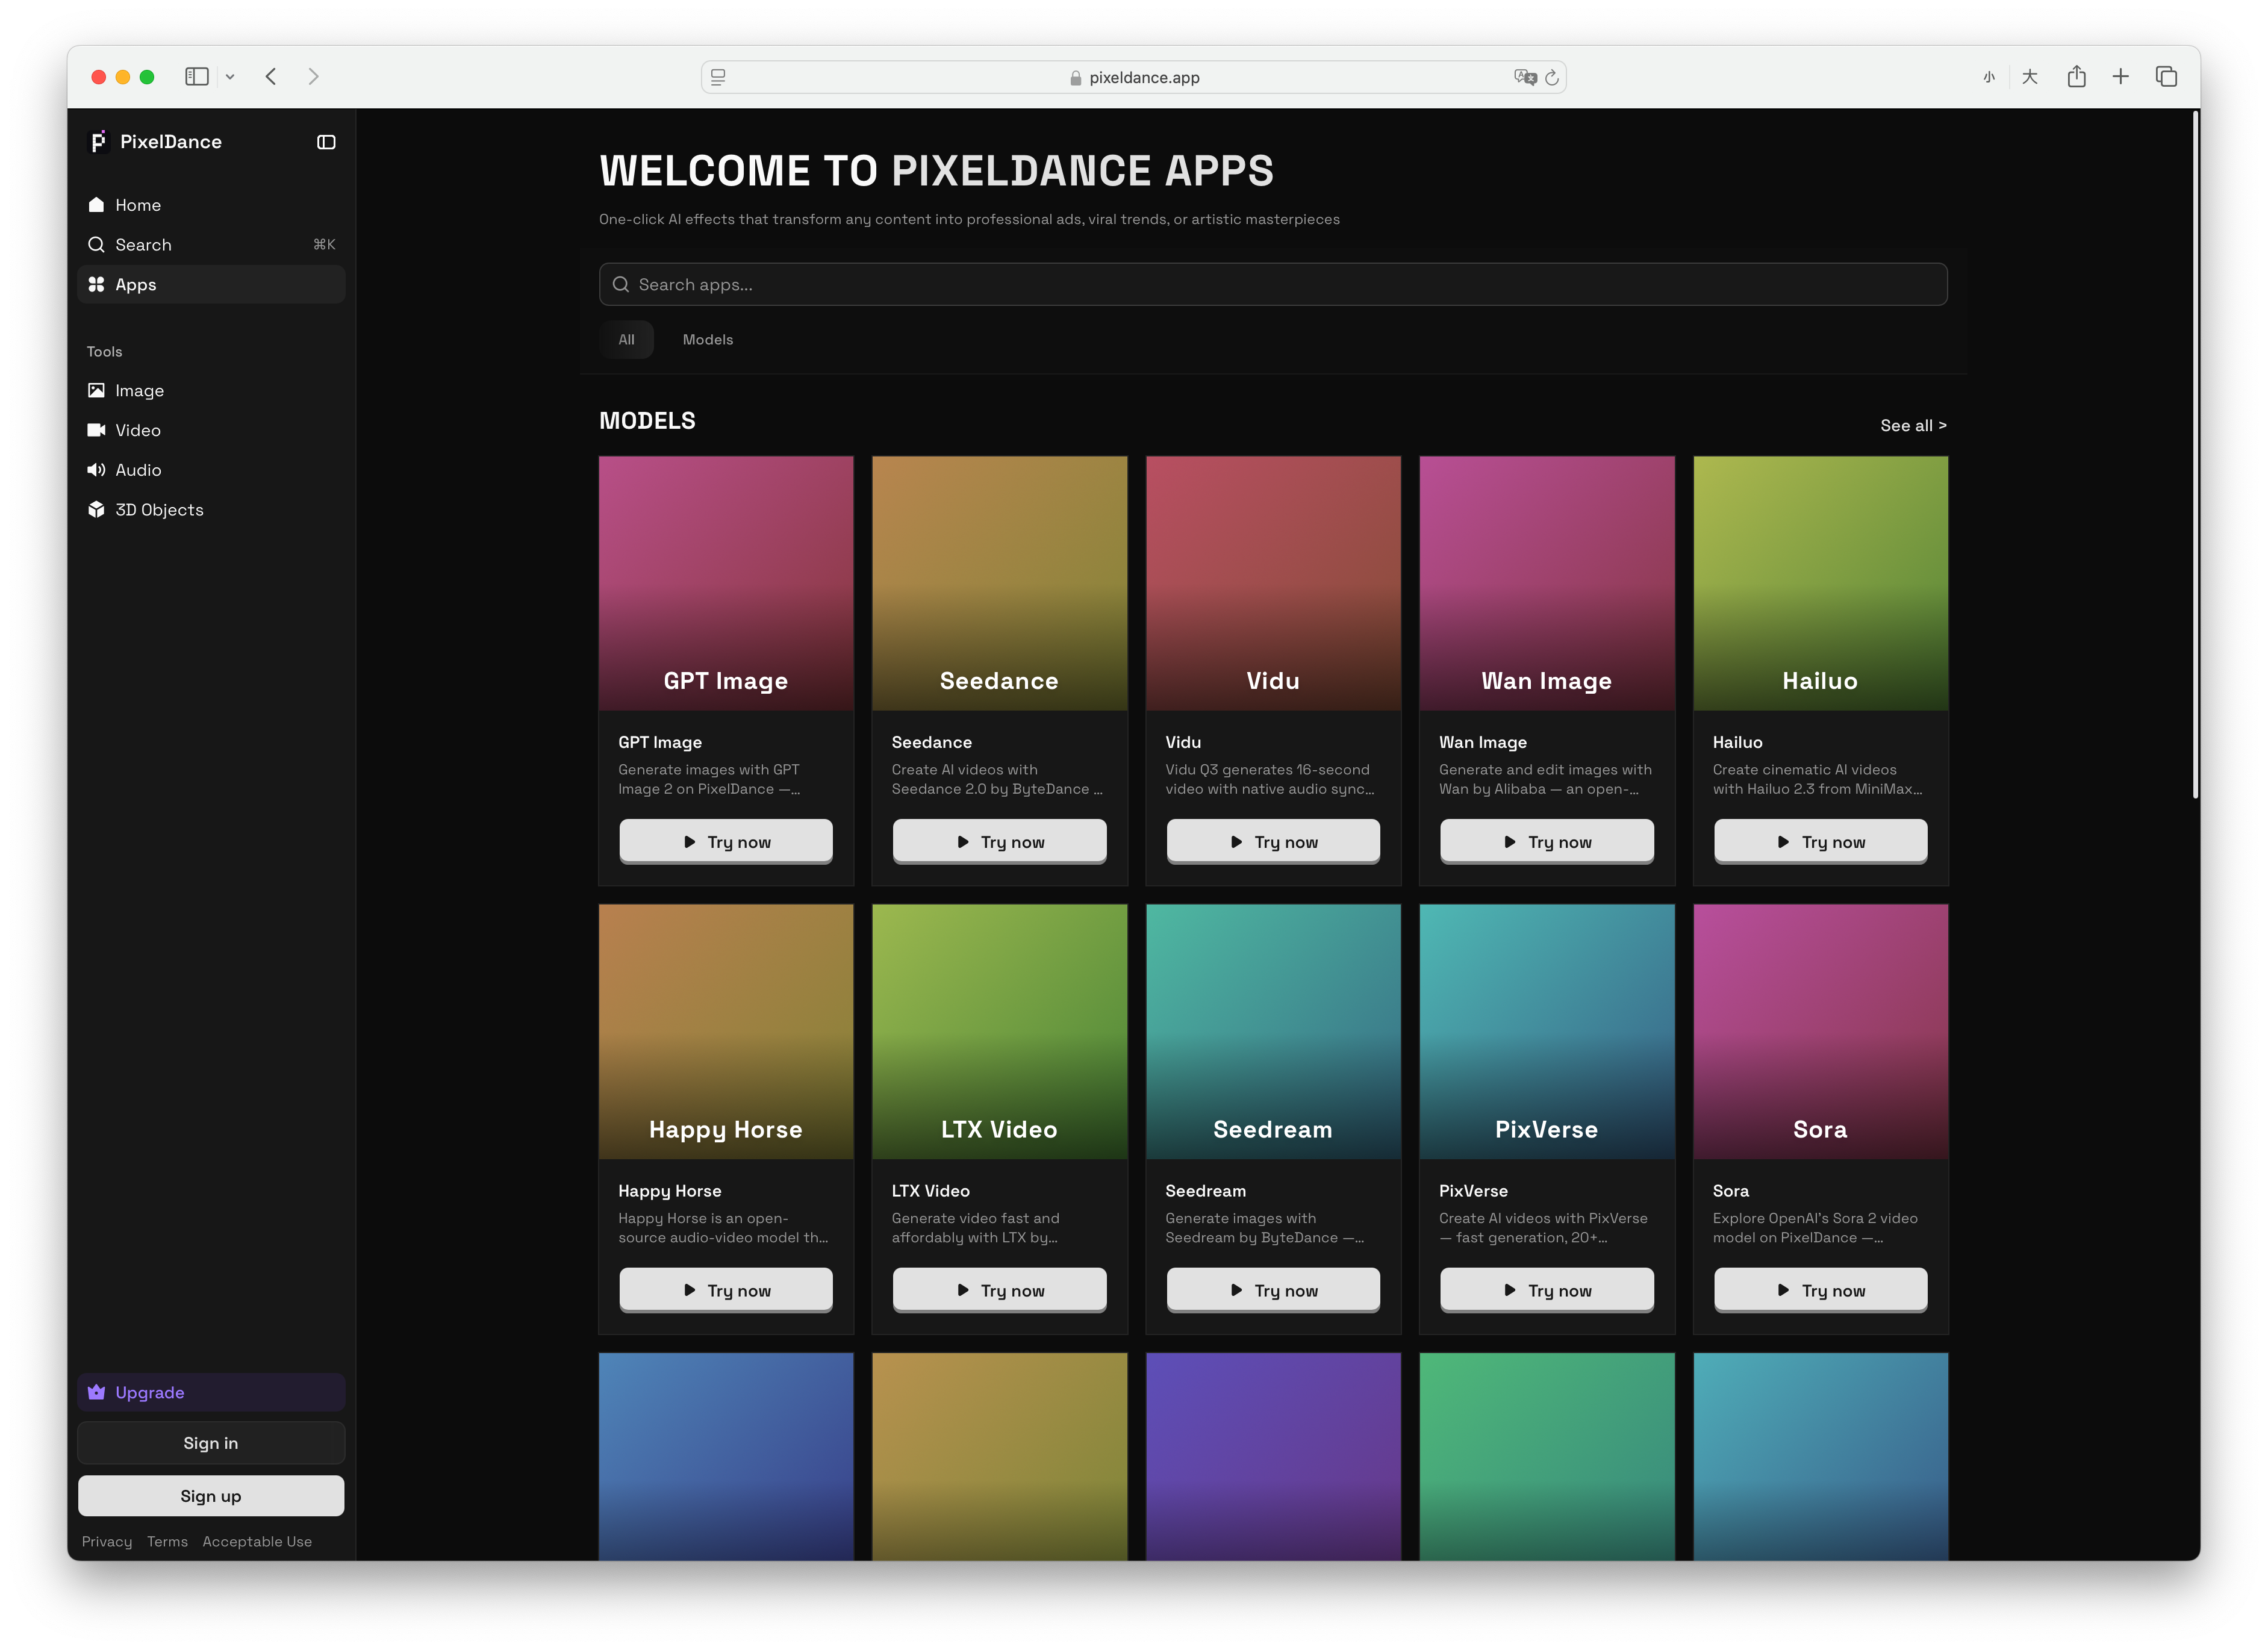Go forward with Safari forward arrow

tap(313, 77)
